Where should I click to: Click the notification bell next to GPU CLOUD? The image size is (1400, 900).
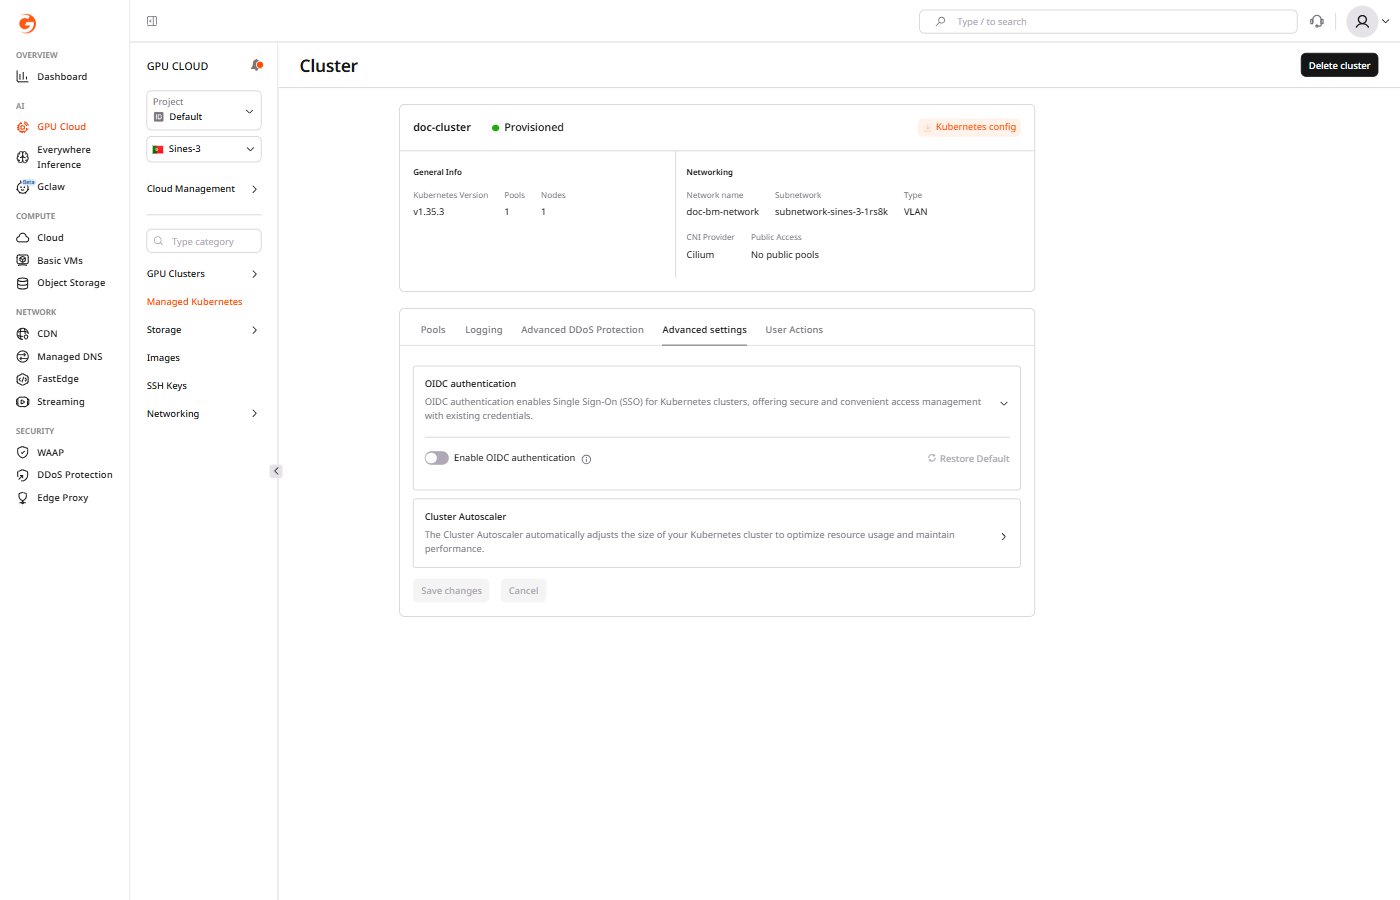tap(257, 65)
